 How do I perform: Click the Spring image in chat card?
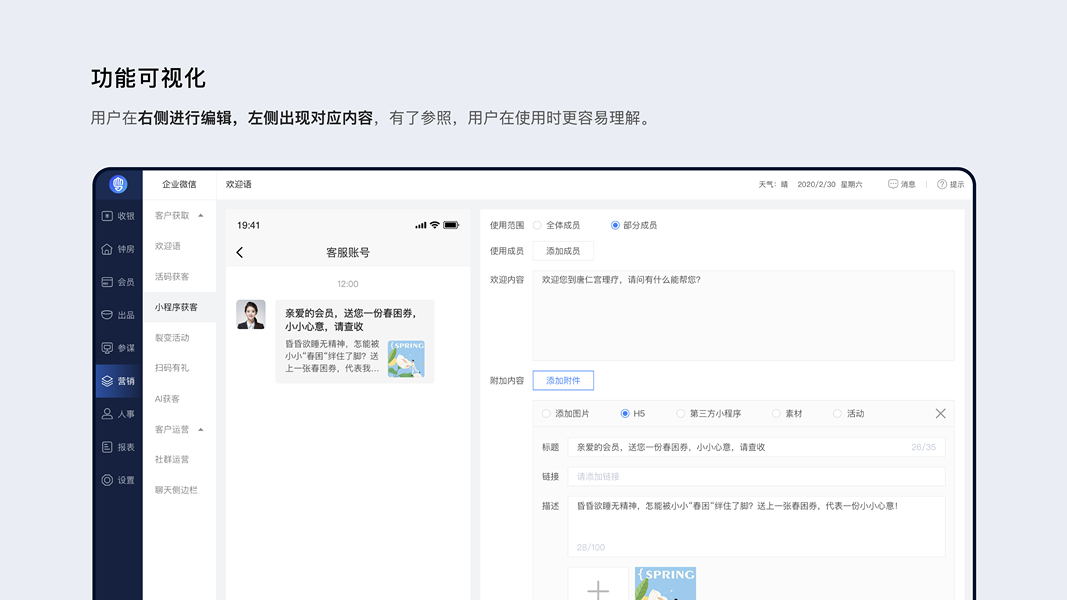(x=406, y=359)
